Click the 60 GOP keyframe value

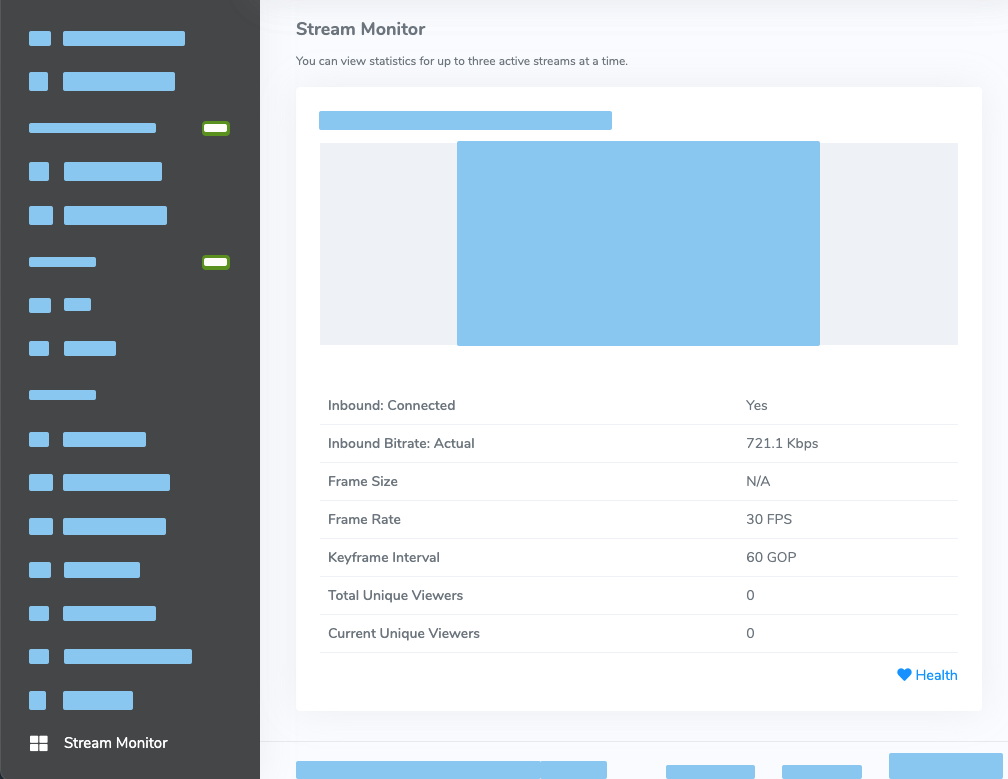pos(771,557)
